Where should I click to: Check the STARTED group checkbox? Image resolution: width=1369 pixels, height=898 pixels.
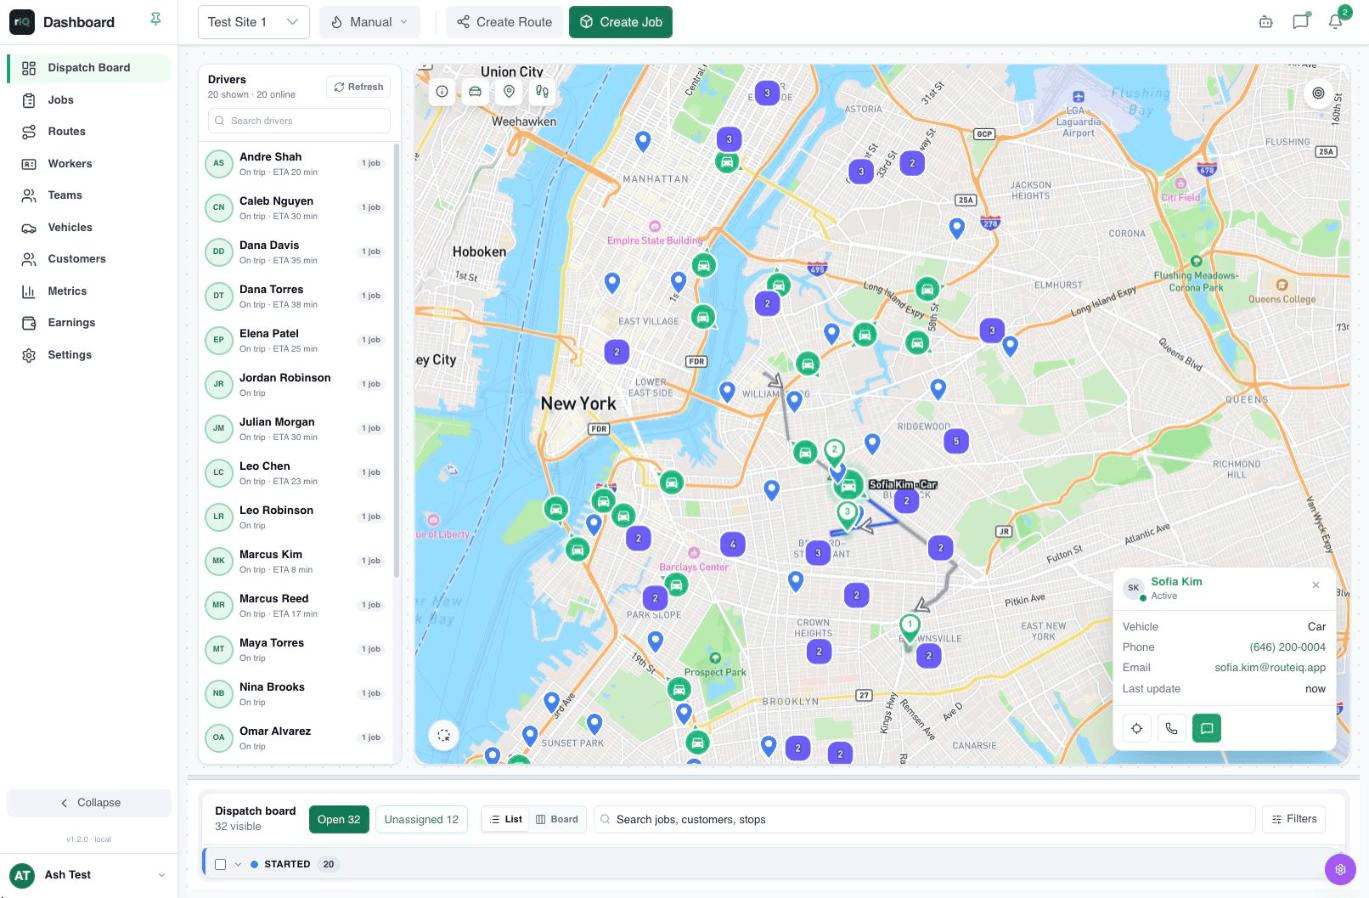click(x=221, y=864)
